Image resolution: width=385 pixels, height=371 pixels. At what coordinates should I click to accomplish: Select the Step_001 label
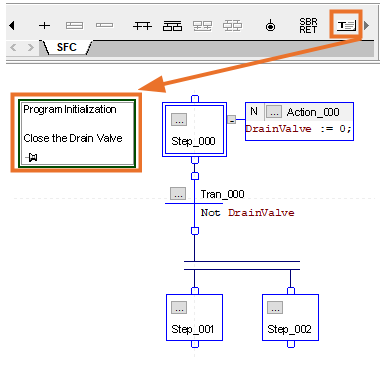coord(193,329)
